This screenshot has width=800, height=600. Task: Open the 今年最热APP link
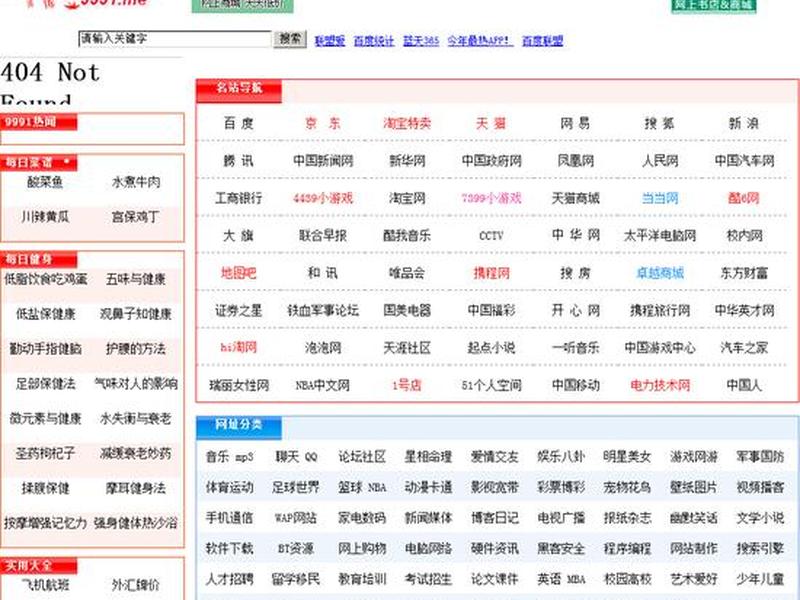[x=480, y=41]
